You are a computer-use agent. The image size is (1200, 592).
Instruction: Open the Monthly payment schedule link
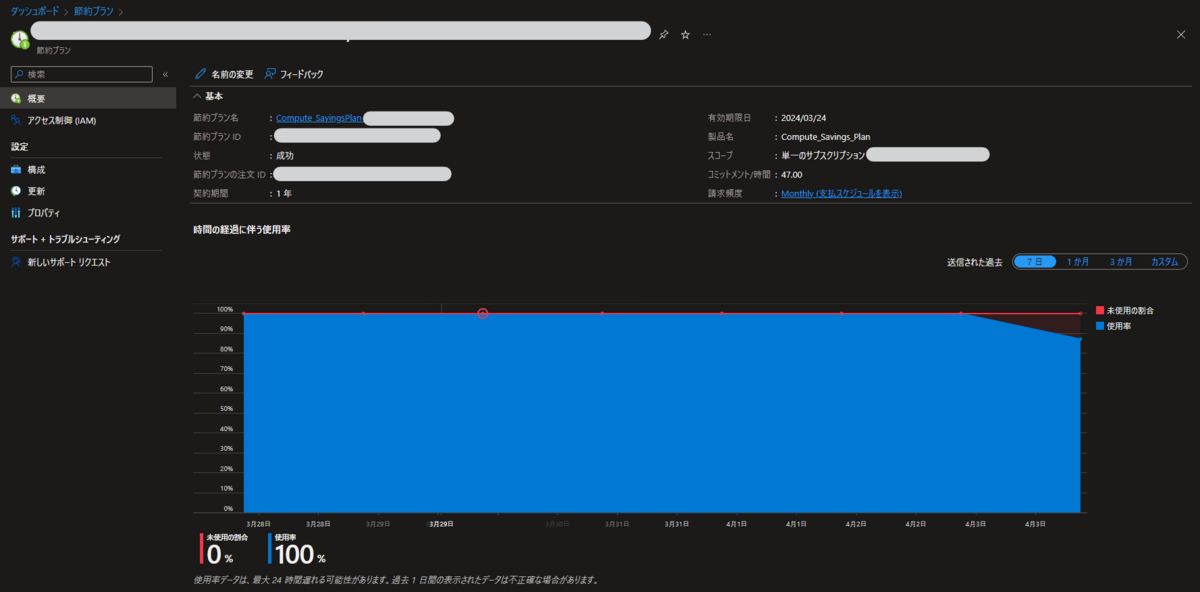click(841, 193)
